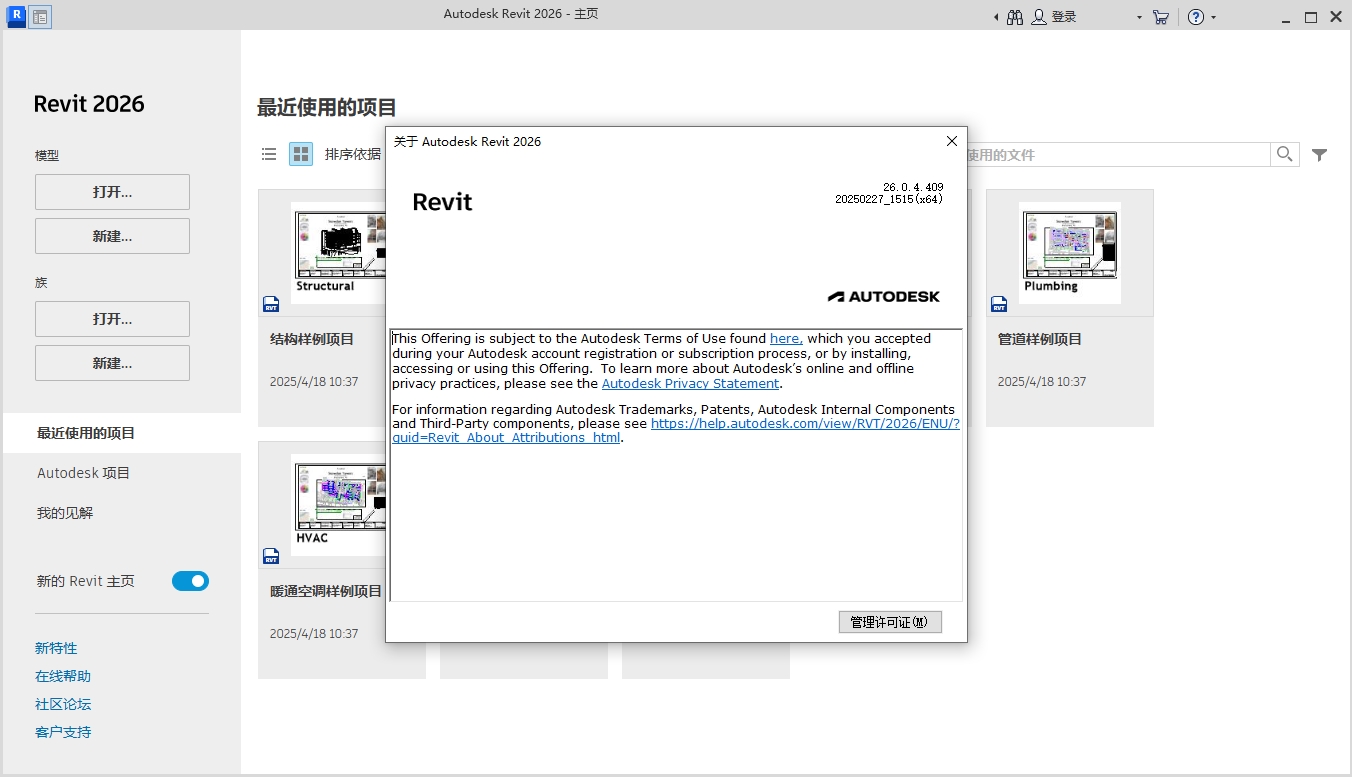
Task: Click 新建... under 模型
Action: (112, 236)
